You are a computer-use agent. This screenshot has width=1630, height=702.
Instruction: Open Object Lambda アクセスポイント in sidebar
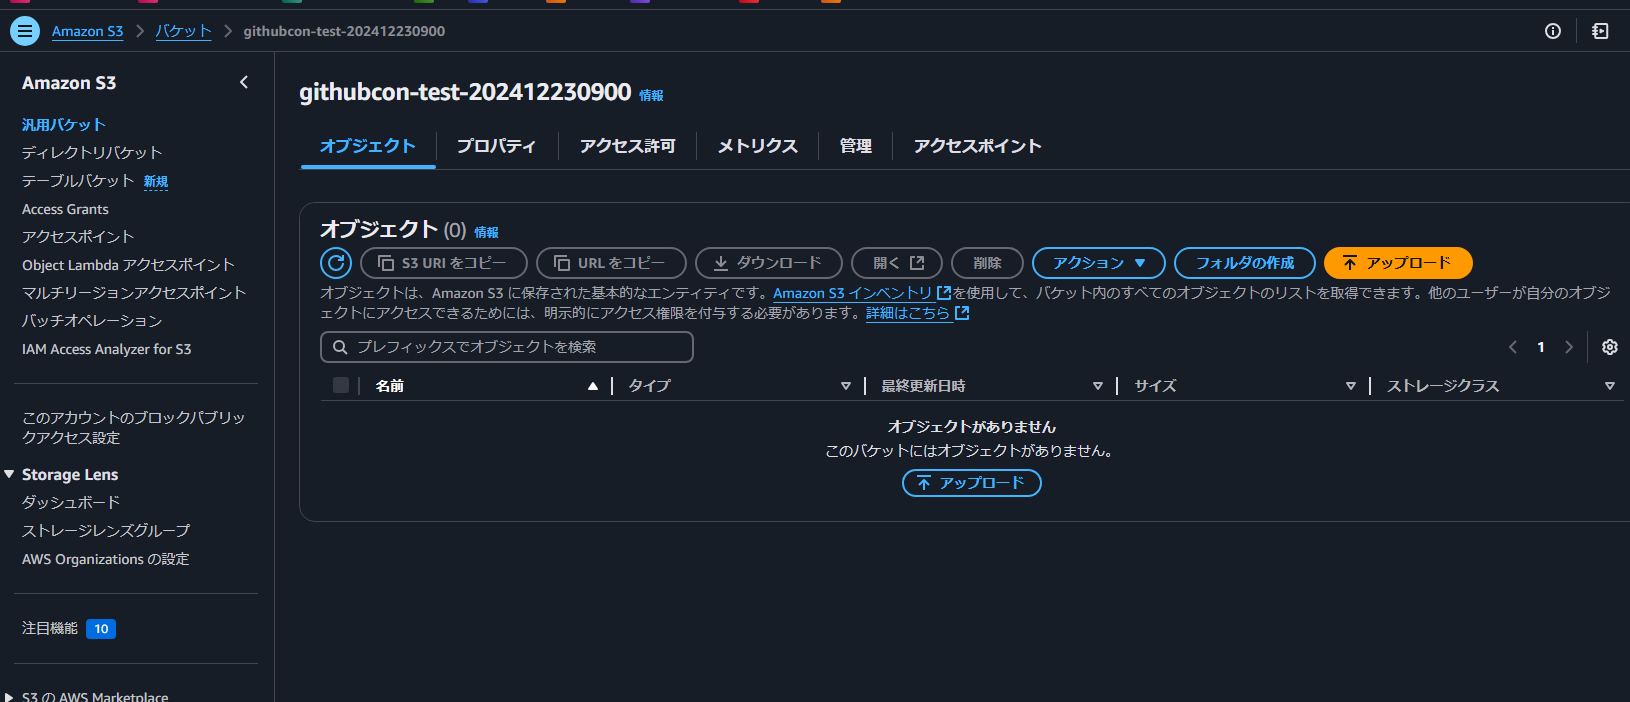click(x=128, y=265)
